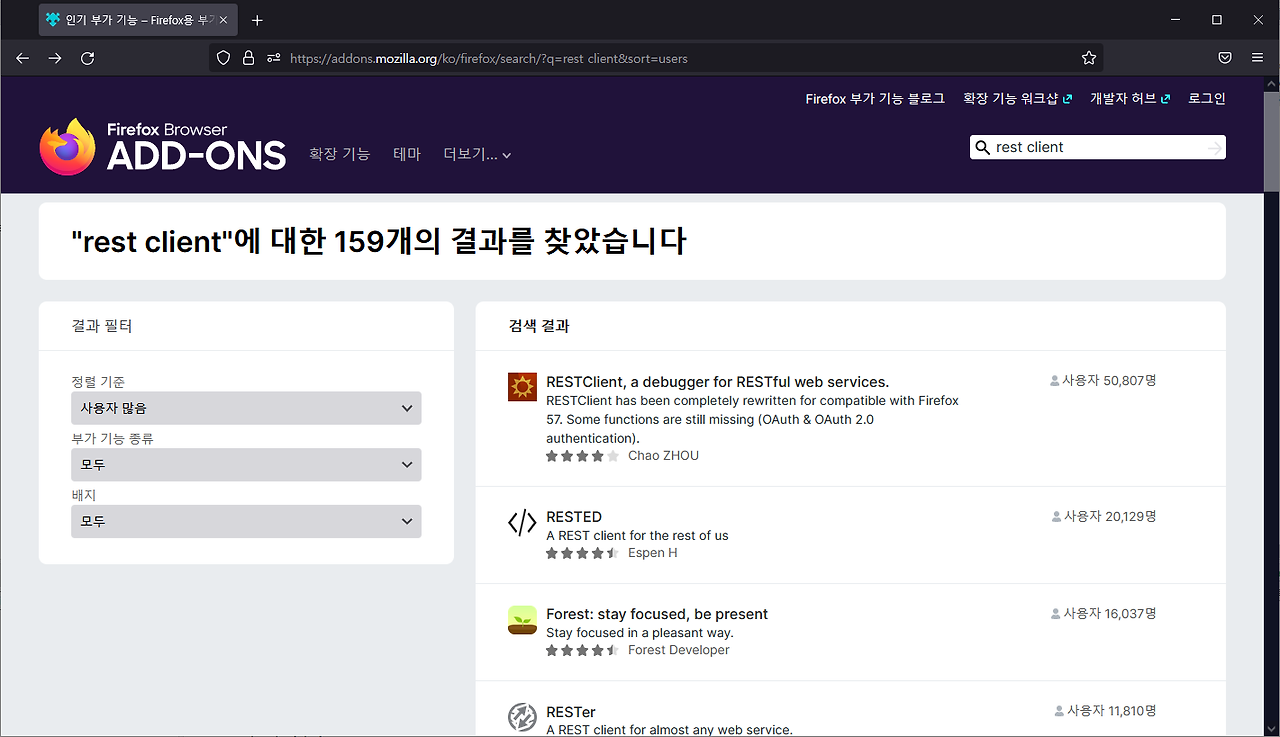Viewport: 1280px width, 737px height.
Task: Open the Pocket save icon in toolbar
Action: pos(1225,58)
